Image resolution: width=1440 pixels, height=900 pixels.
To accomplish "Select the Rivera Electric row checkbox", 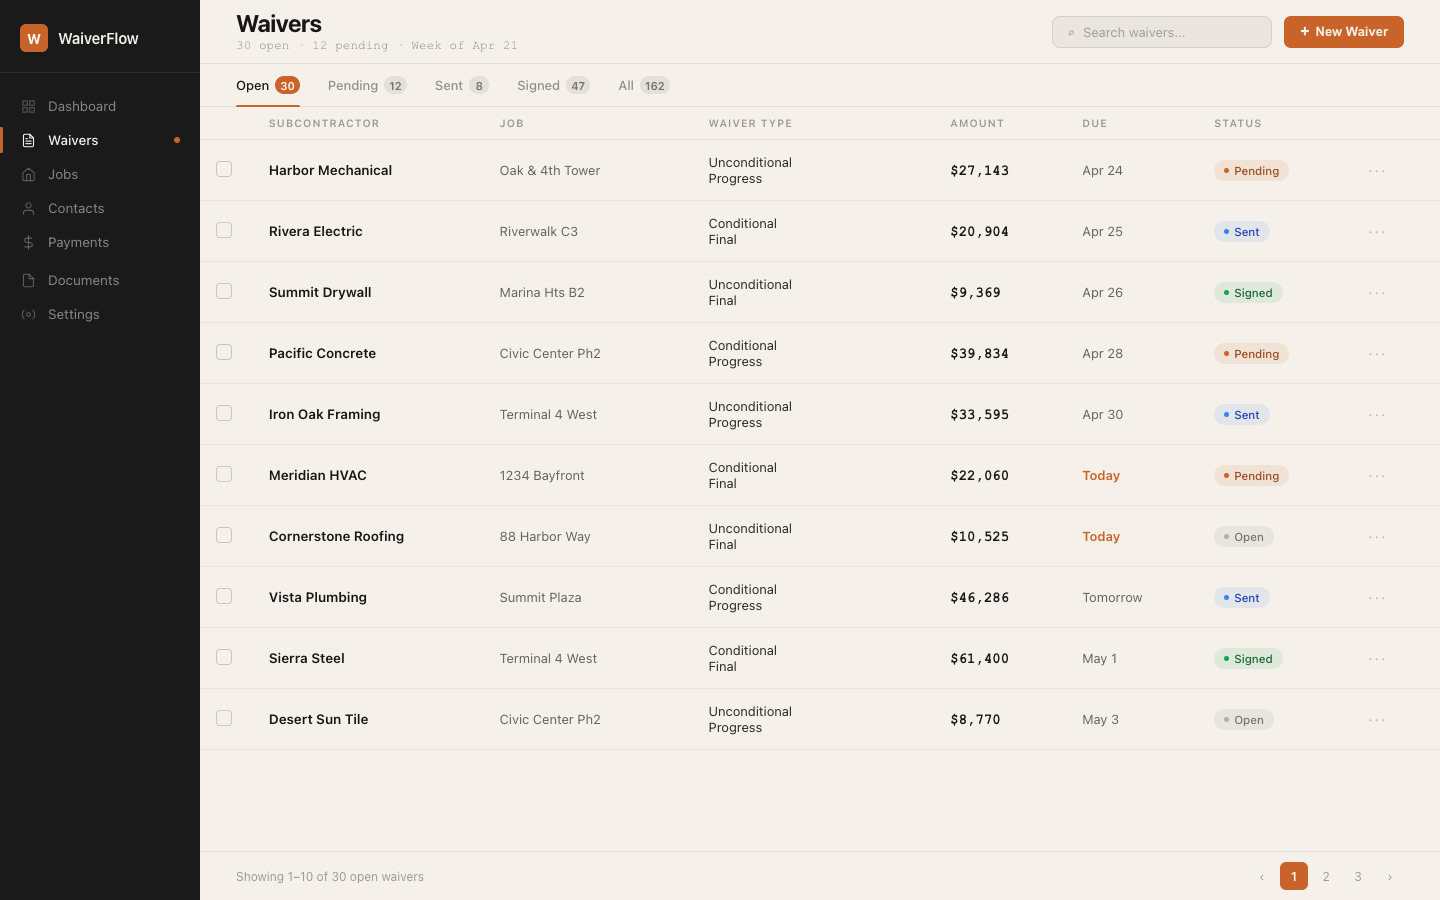I will (224, 230).
